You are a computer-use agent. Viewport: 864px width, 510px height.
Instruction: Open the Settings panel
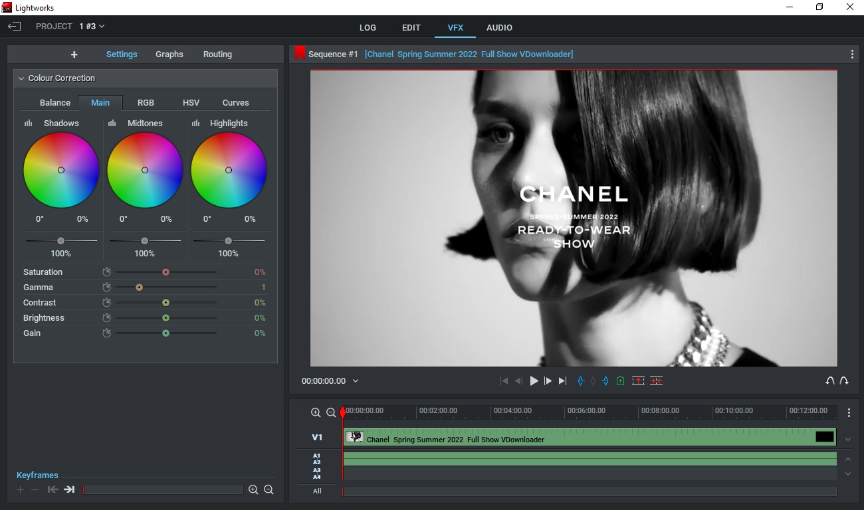(121, 54)
